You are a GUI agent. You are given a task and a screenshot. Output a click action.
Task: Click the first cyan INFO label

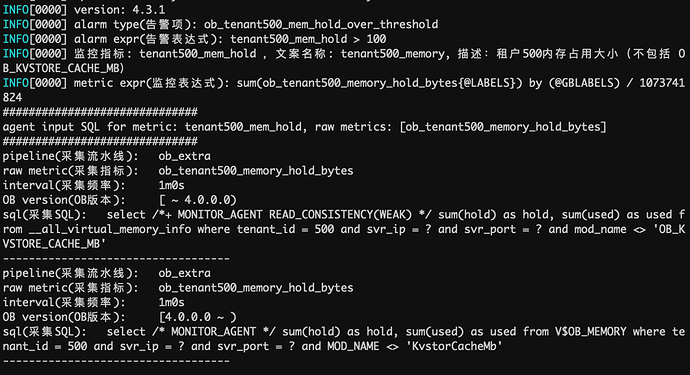(x=16, y=10)
